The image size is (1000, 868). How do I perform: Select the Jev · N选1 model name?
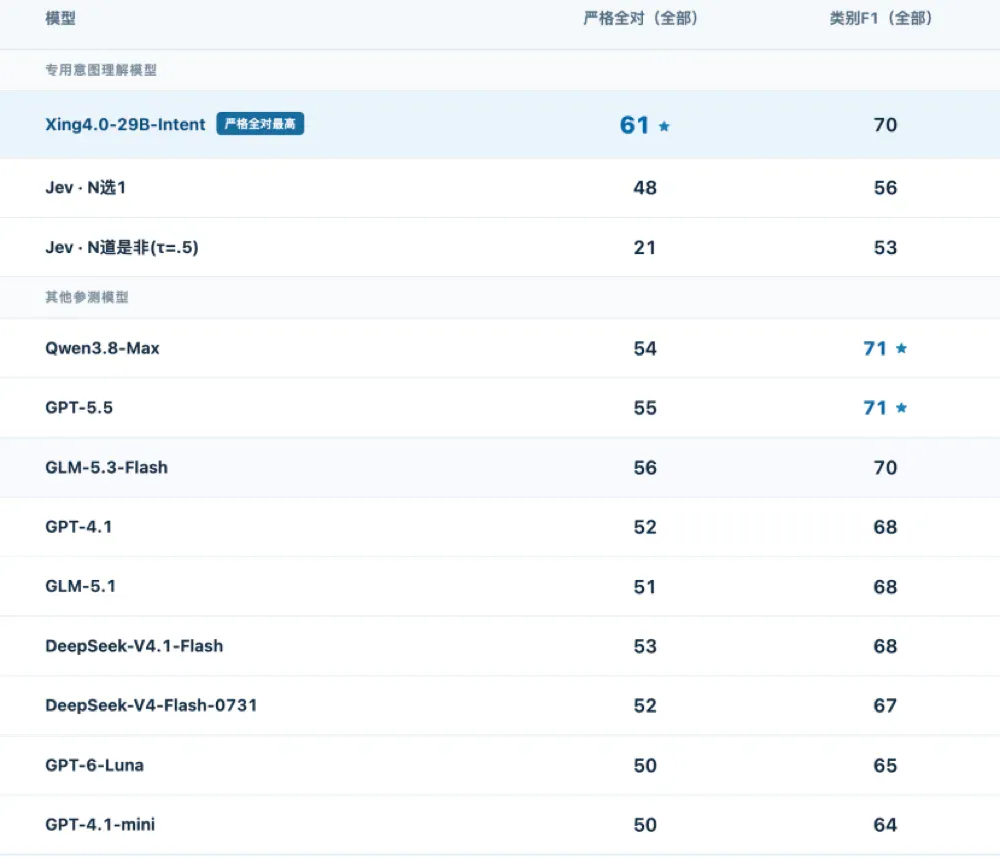pyautogui.click(x=85, y=188)
